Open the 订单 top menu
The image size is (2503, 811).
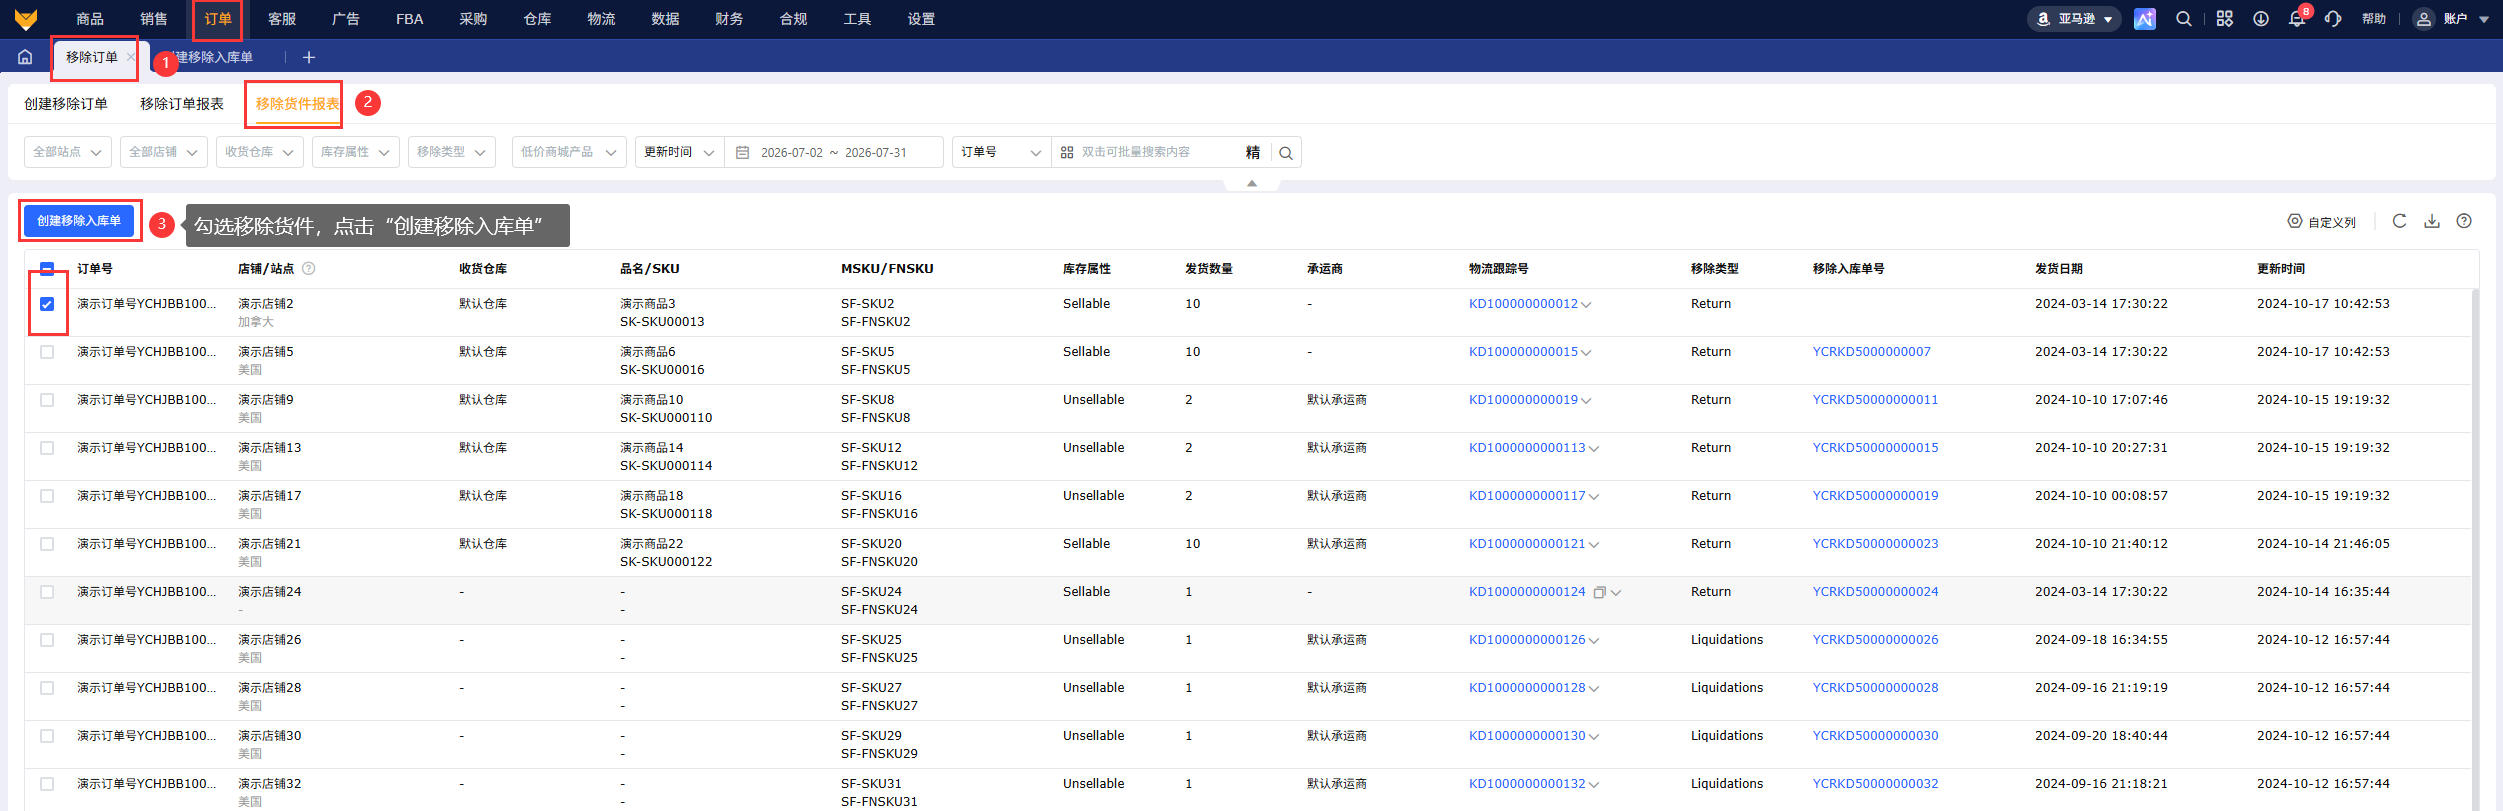(x=218, y=19)
